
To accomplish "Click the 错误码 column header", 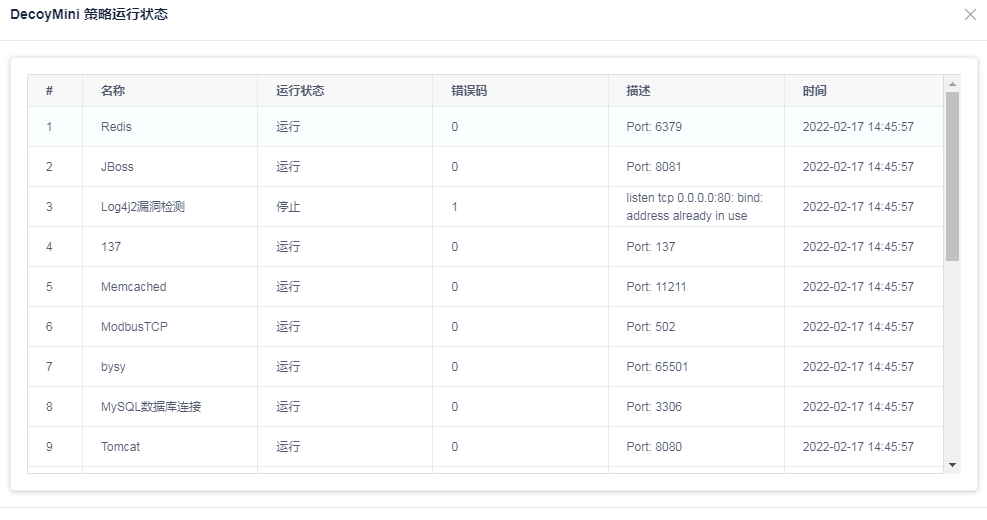I will coord(469,91).
